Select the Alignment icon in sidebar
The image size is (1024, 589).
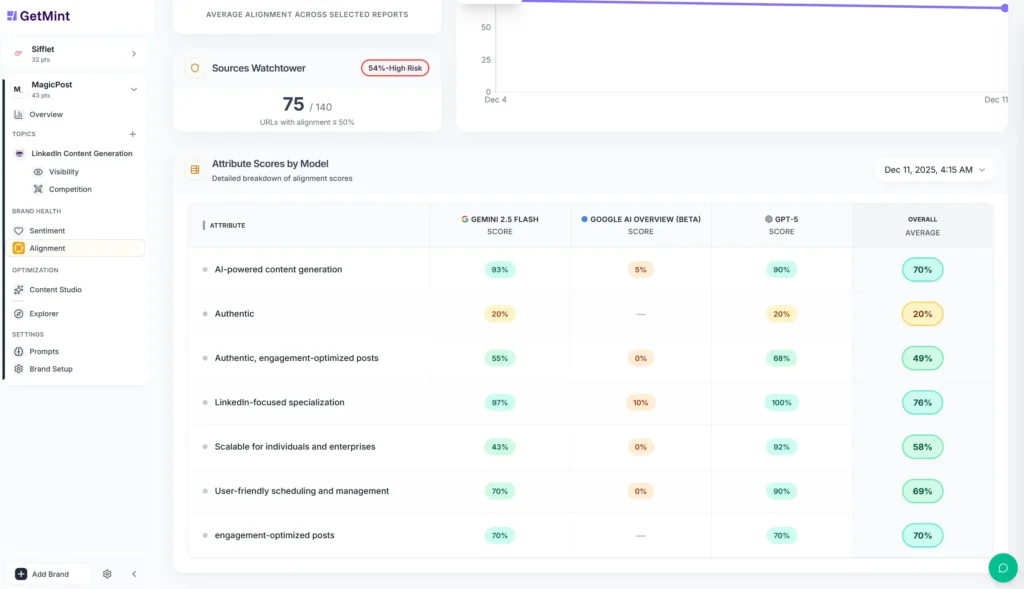(x=18, y=248)
